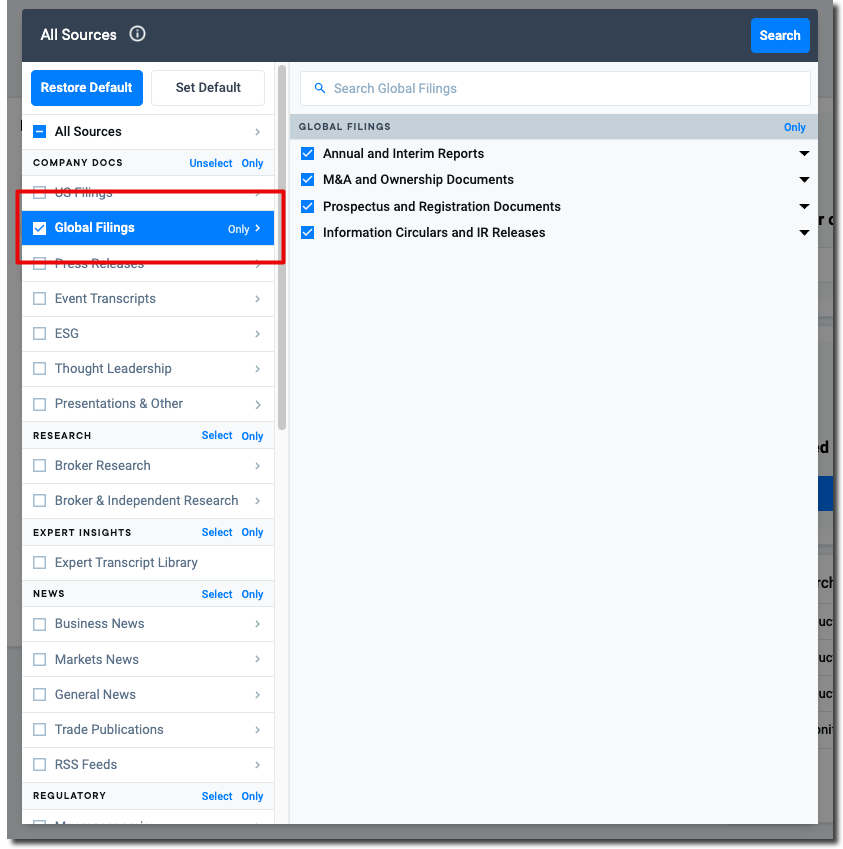Select Presentations & Other source item

click(118, 404)
